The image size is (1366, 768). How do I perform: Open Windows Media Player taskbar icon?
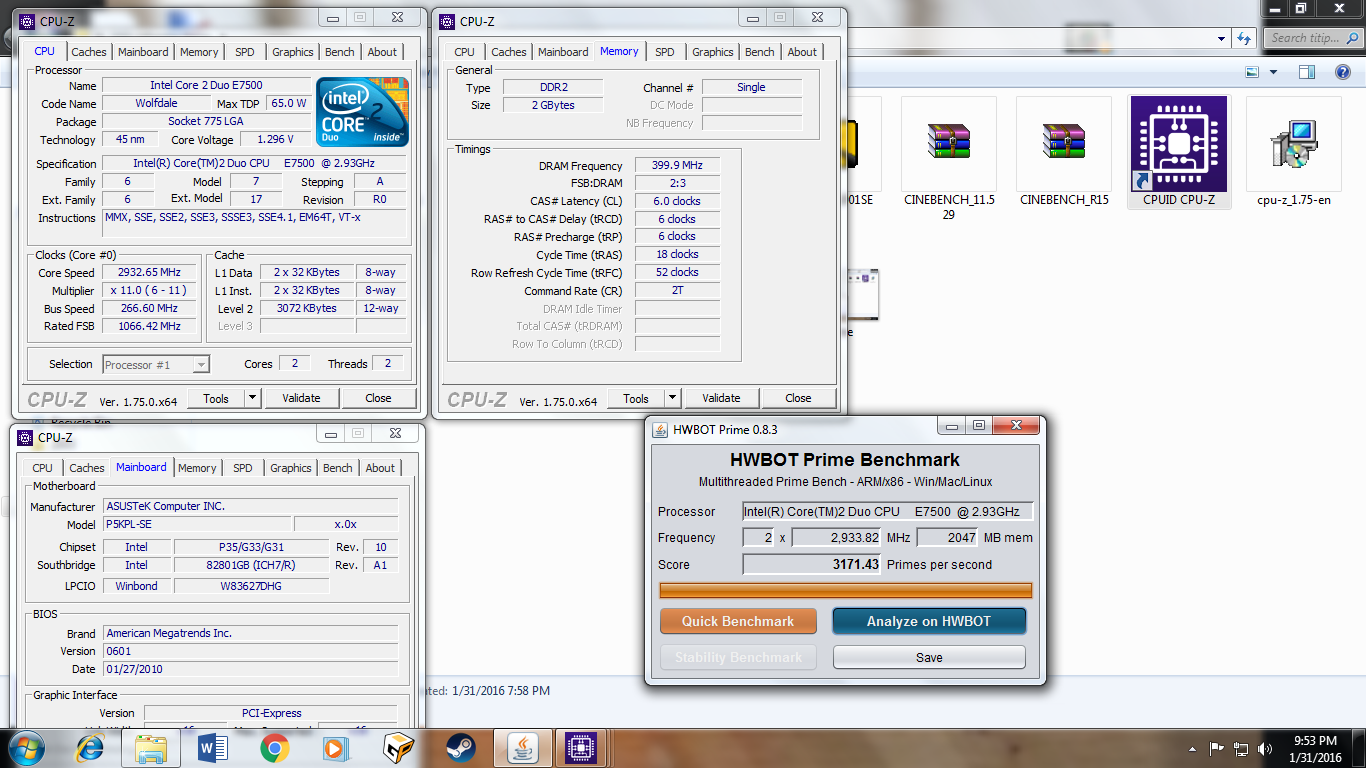(336, 748)
